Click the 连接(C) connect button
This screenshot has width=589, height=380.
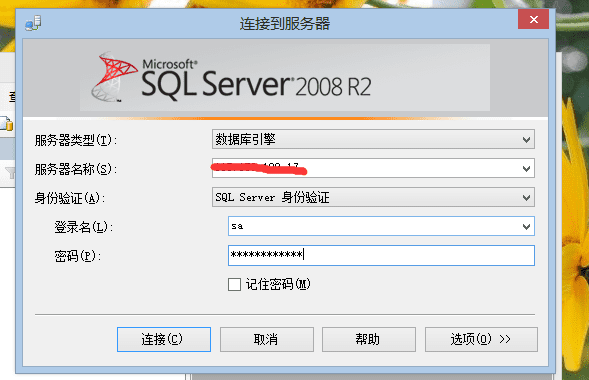164,339
